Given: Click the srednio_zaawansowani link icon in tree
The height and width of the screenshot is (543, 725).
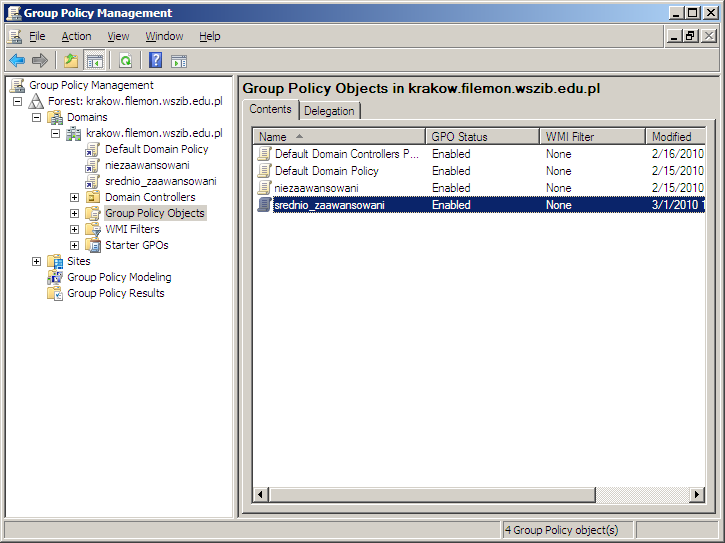Looking at the screenshot, I should point(92,181).
